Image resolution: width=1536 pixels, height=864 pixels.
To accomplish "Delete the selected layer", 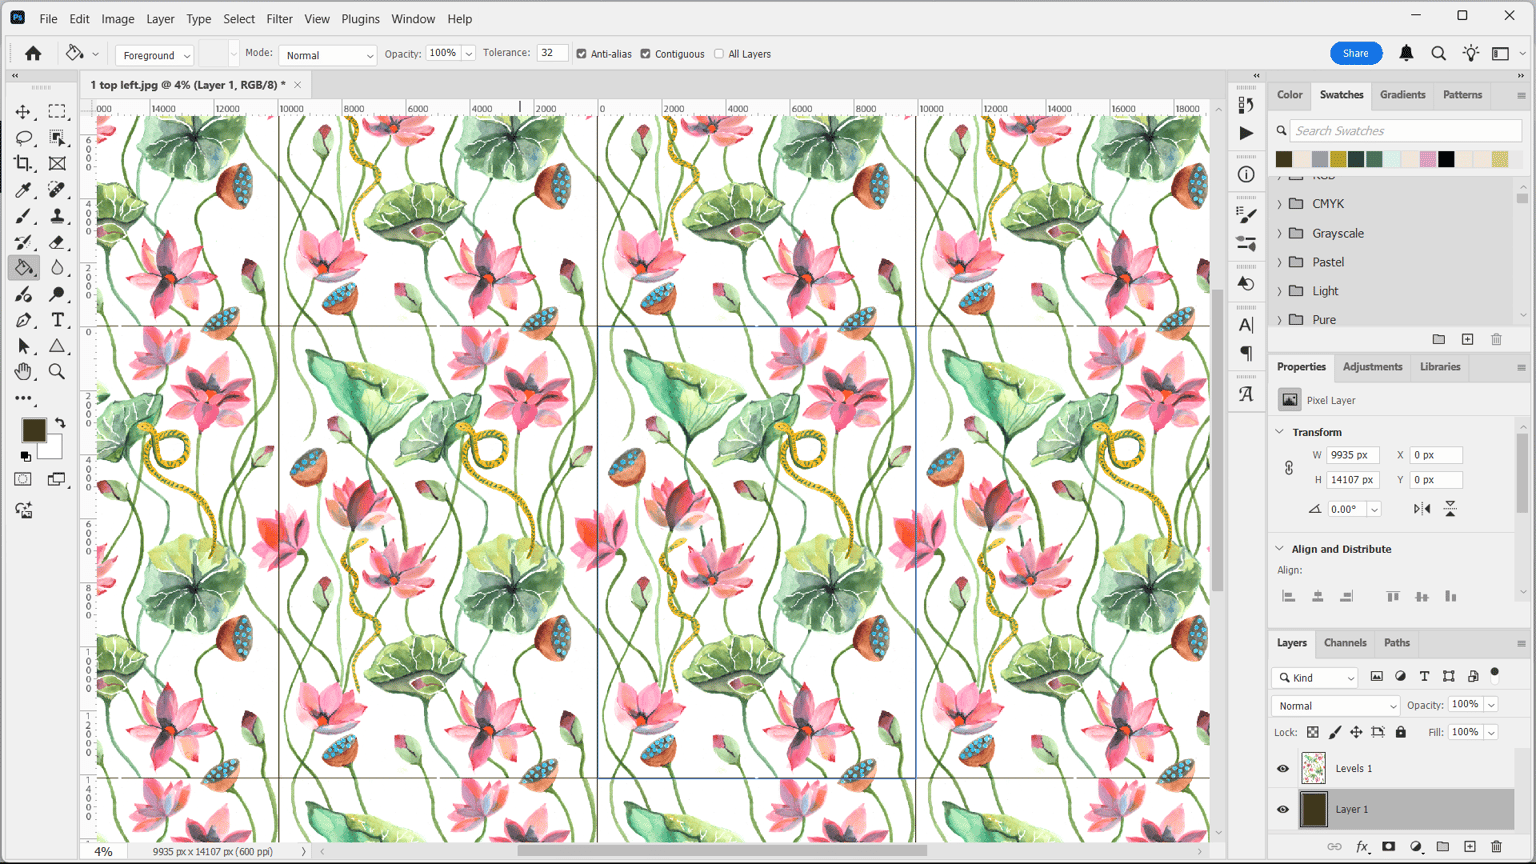I will (1497, 846).
